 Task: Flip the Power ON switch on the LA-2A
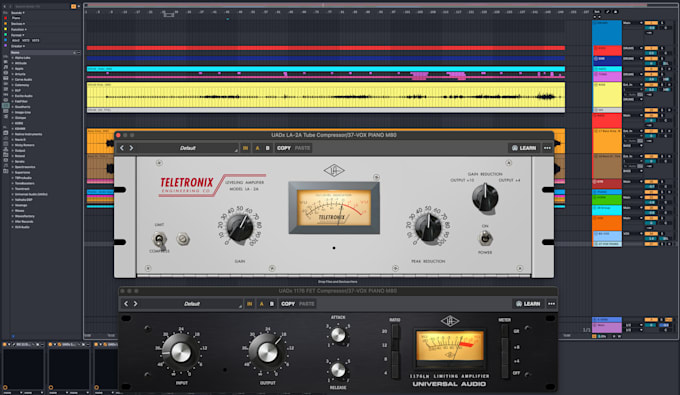[485, 238]
